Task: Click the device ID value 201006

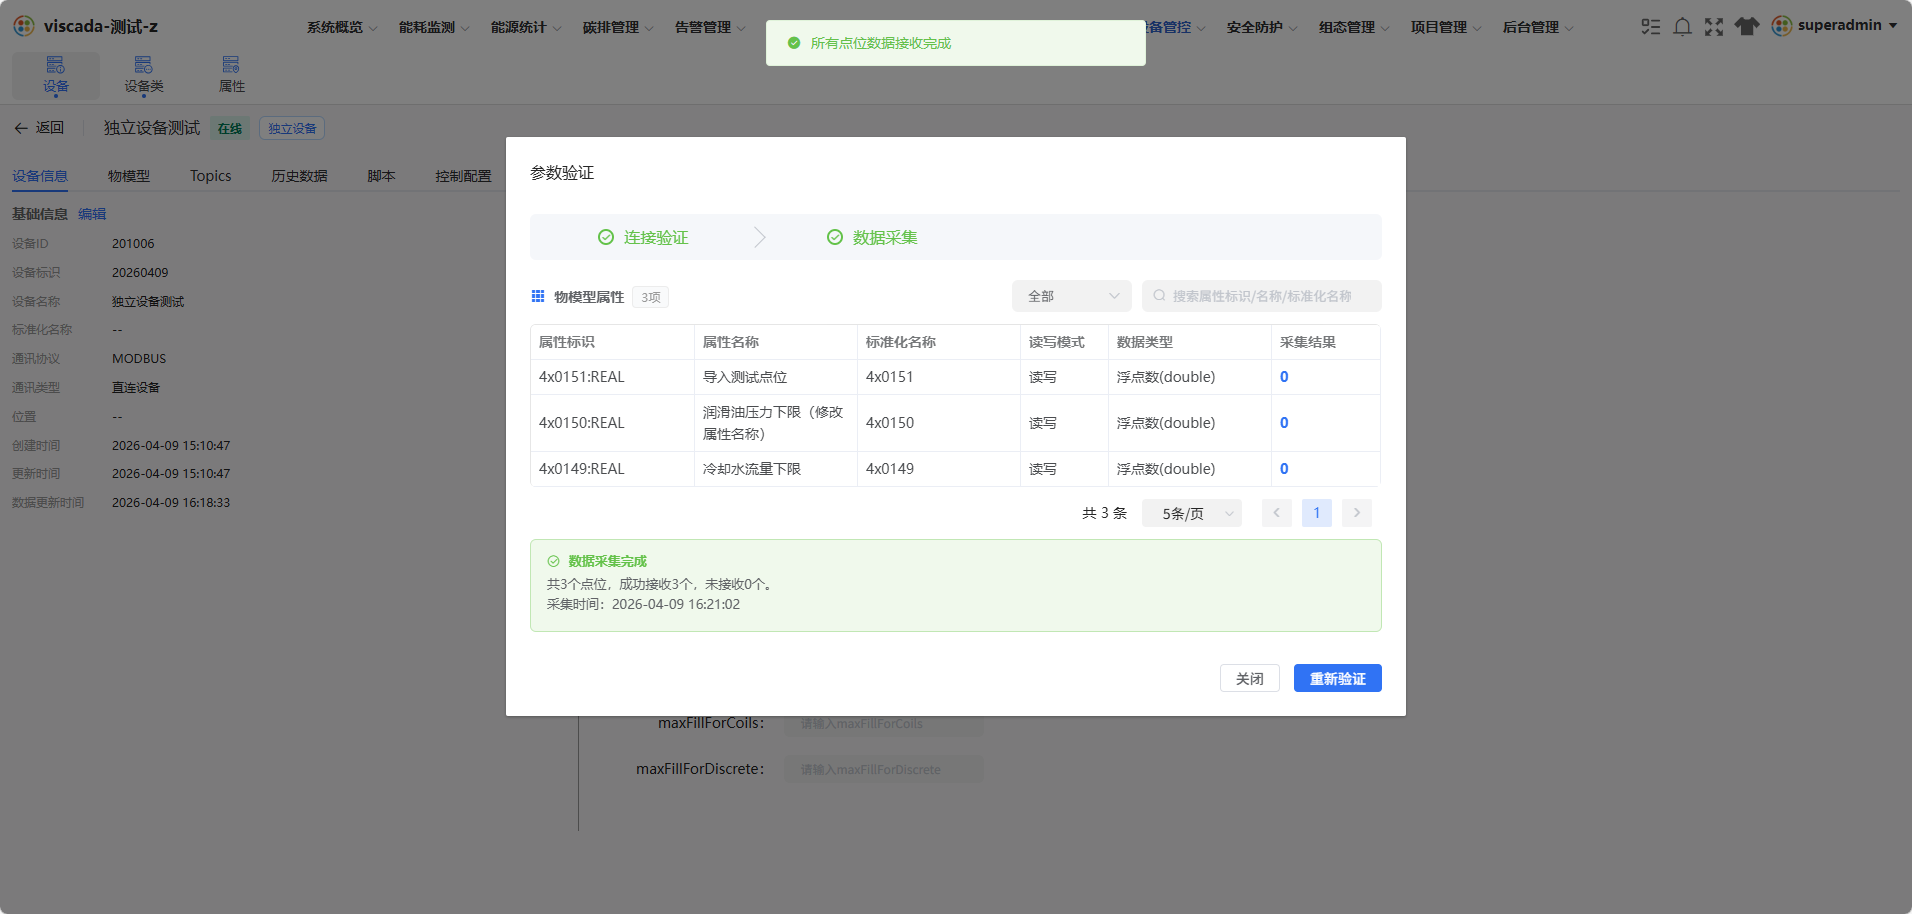Action: (133, 244)
